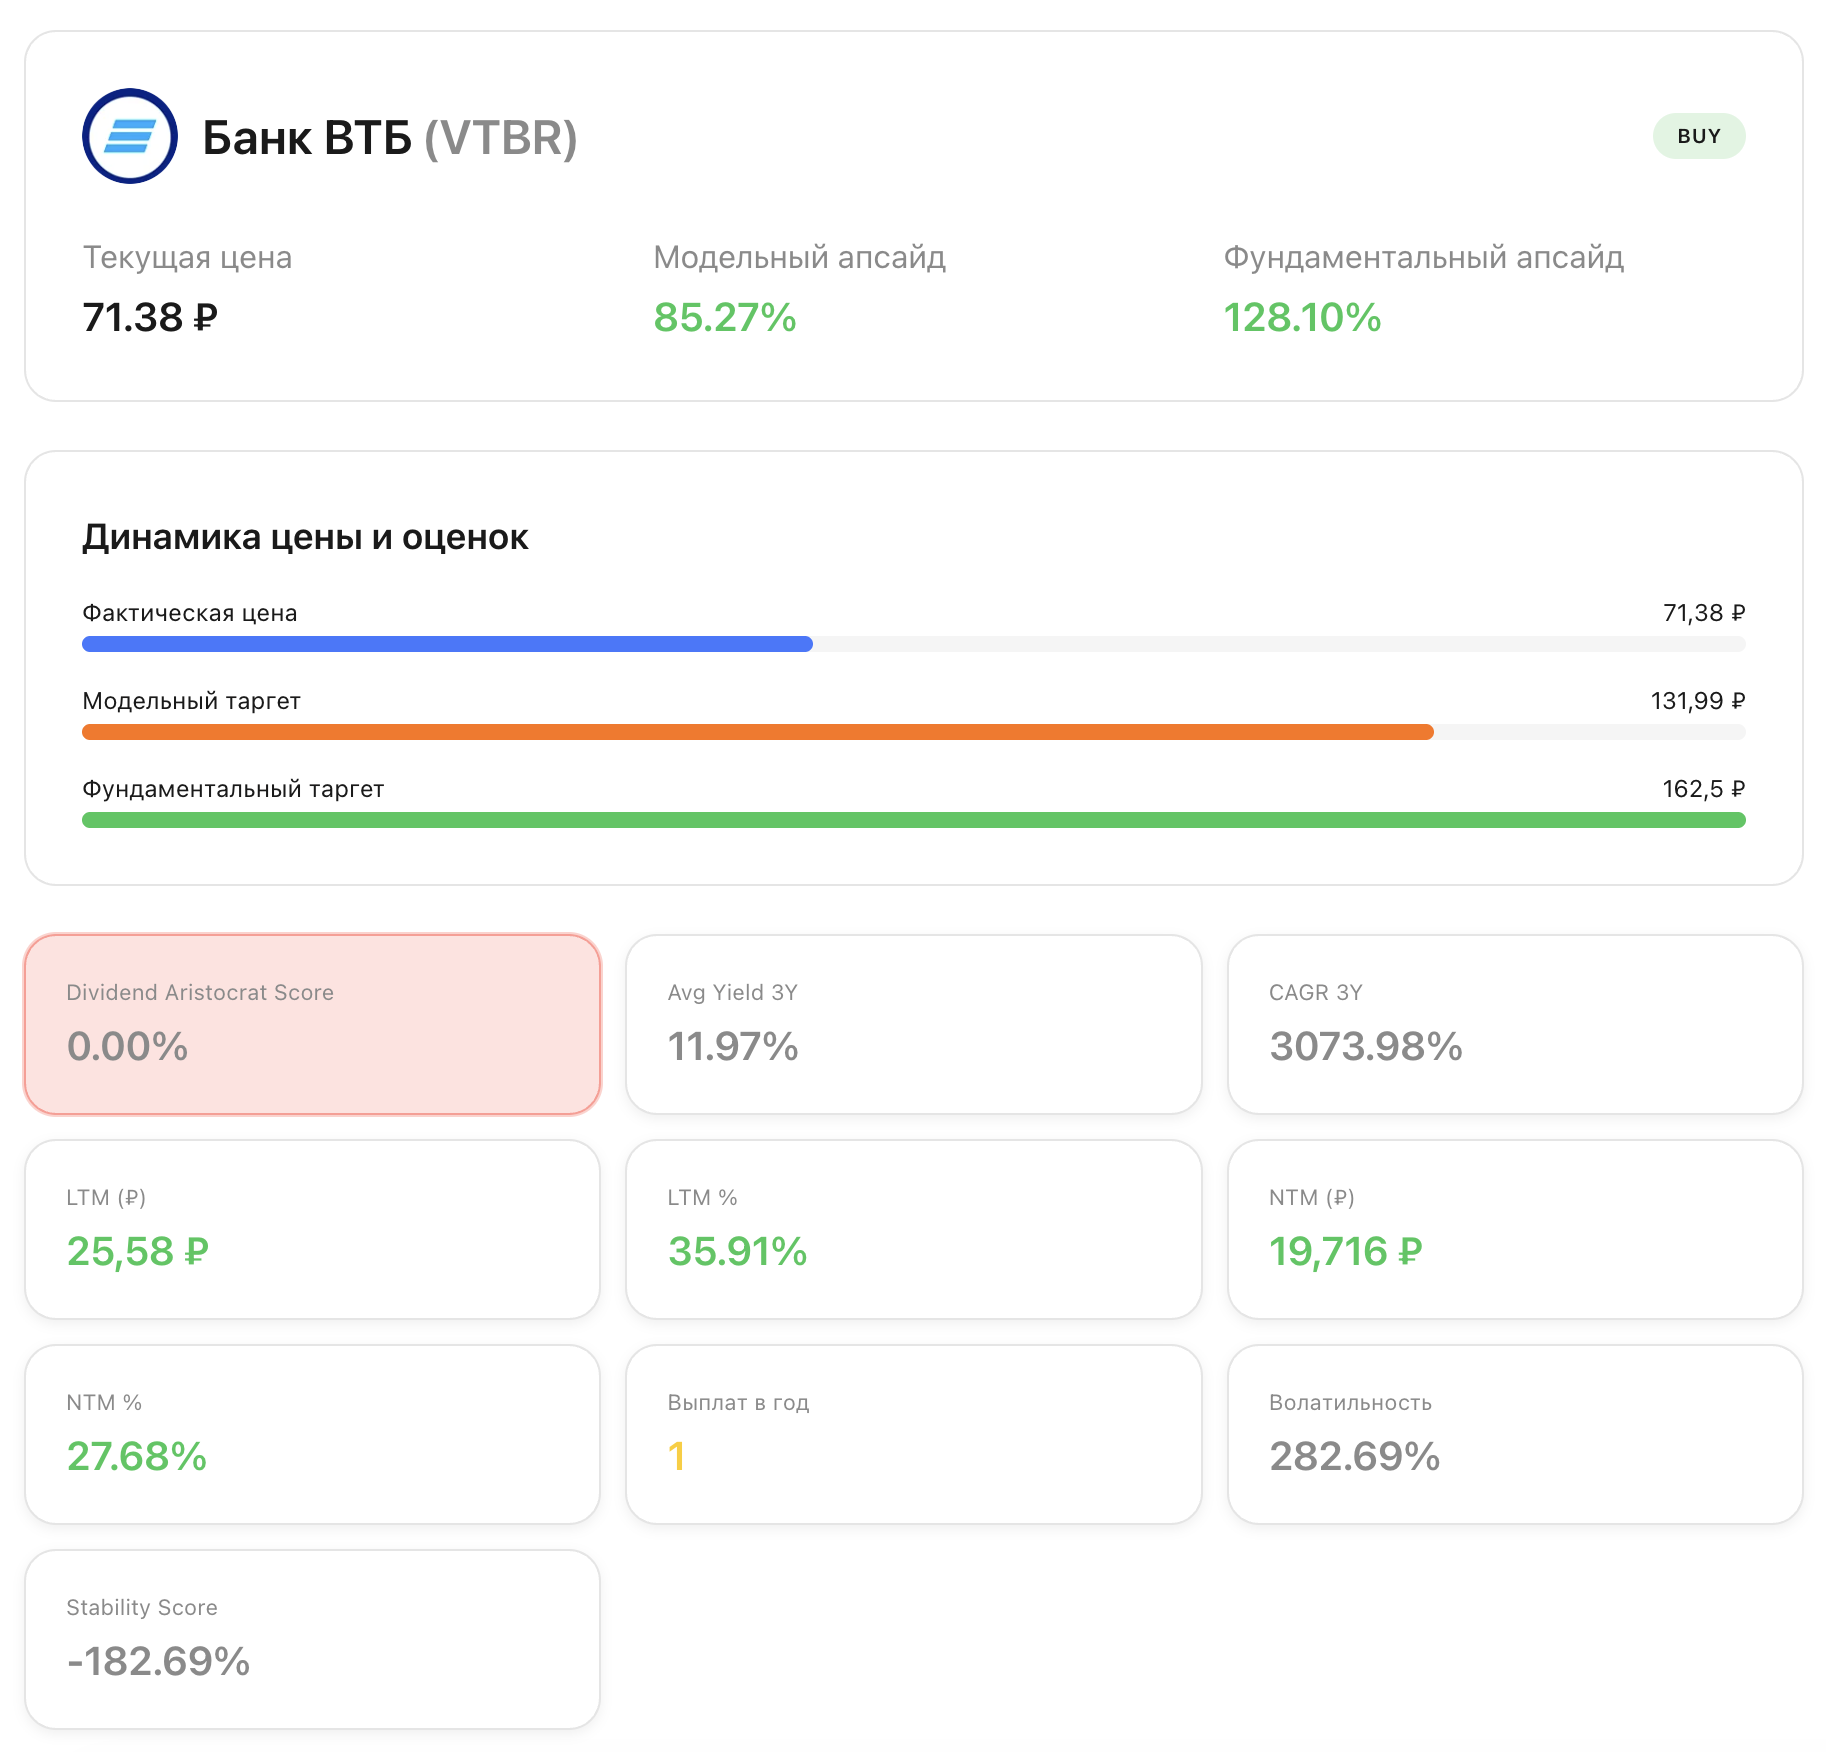
Task: Click the BUY badge
Action: pyautogui.click(x=1698, y=134)
